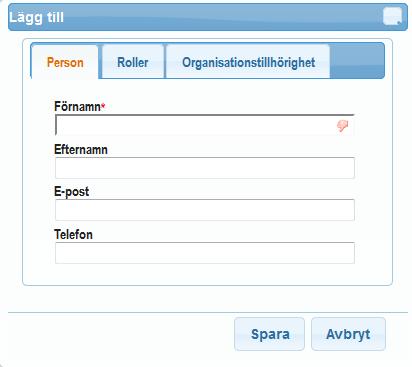Cancel using the Avbryt button
Image resolution: width=412 pixels, height=367 pixels.
[x=348, y=334]
